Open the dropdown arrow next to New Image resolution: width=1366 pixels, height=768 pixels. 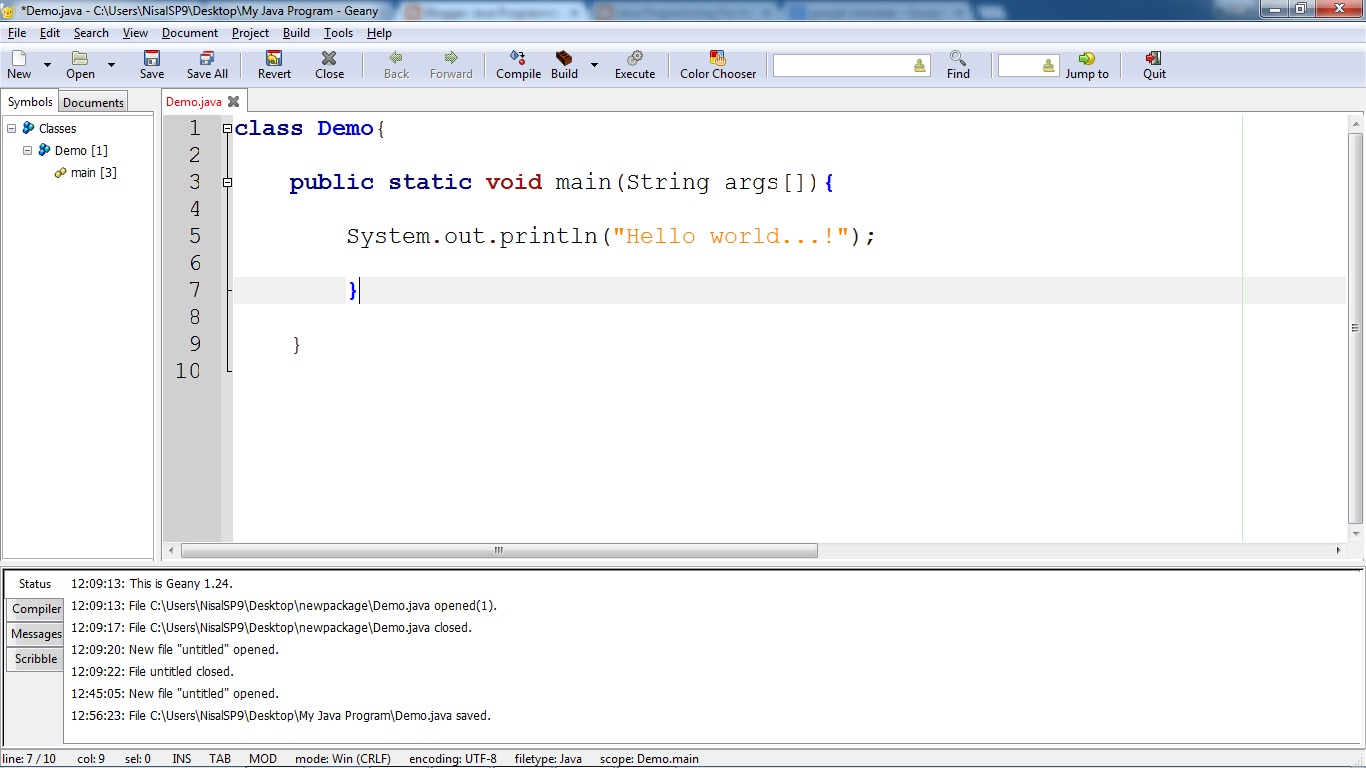point(47,65)
